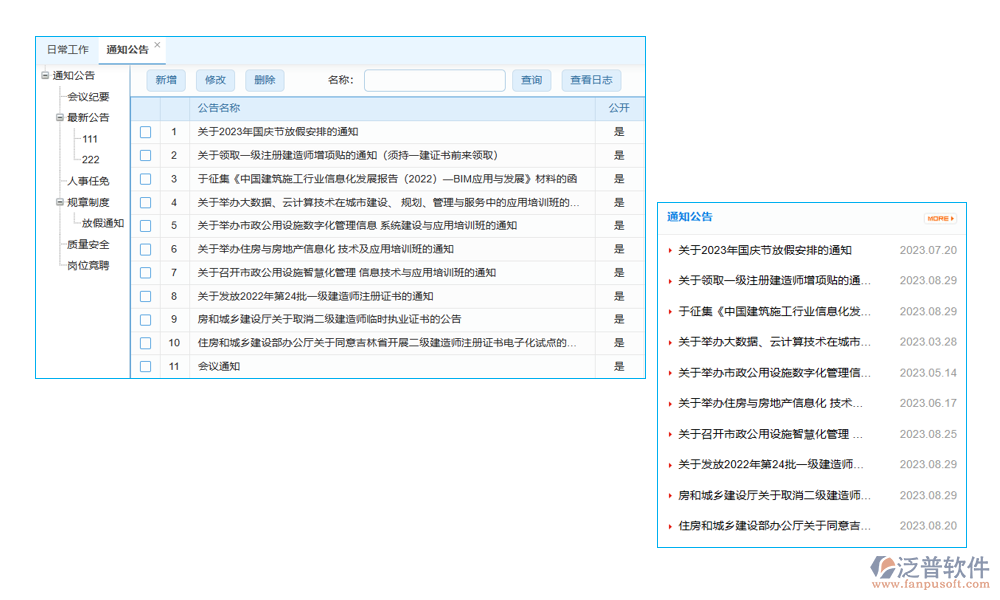
Task: Click the 查看日志 button
Action: (x=590, y=80)
